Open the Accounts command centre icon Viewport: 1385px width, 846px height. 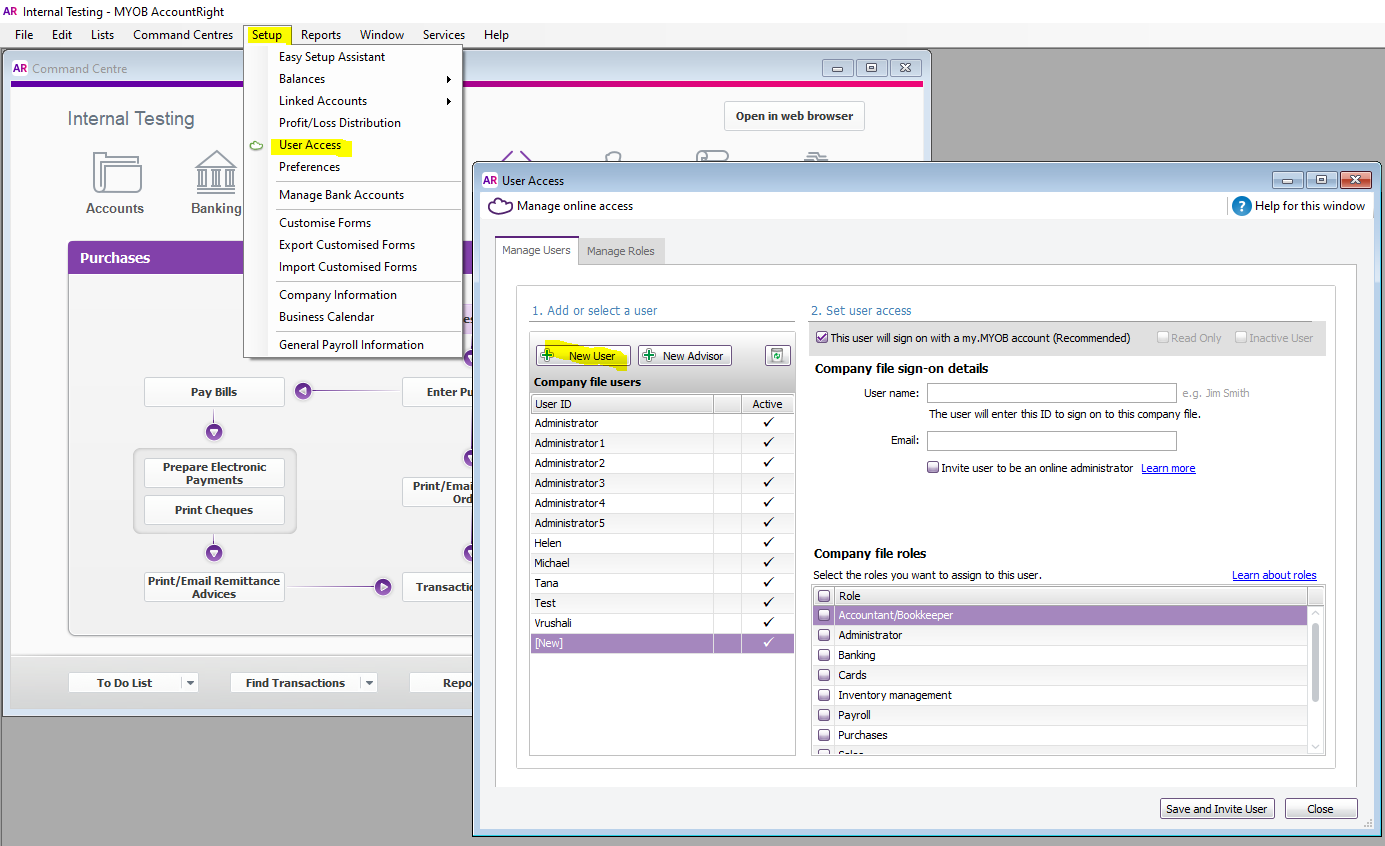click(115, 175)
